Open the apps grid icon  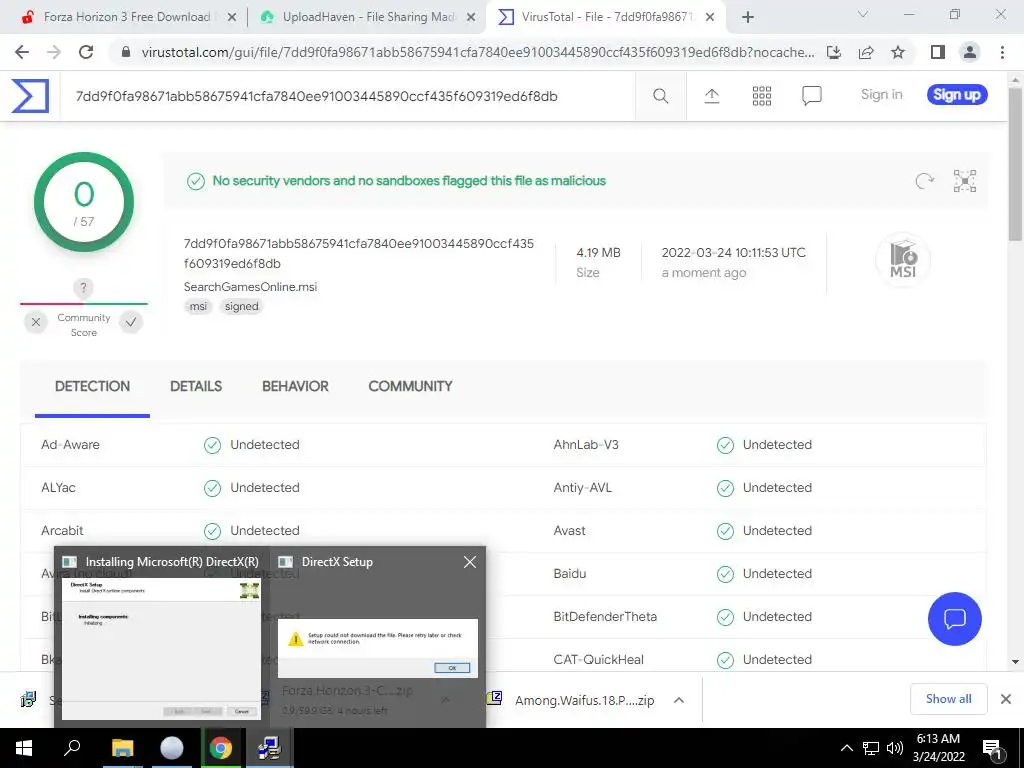click(761, 97)
